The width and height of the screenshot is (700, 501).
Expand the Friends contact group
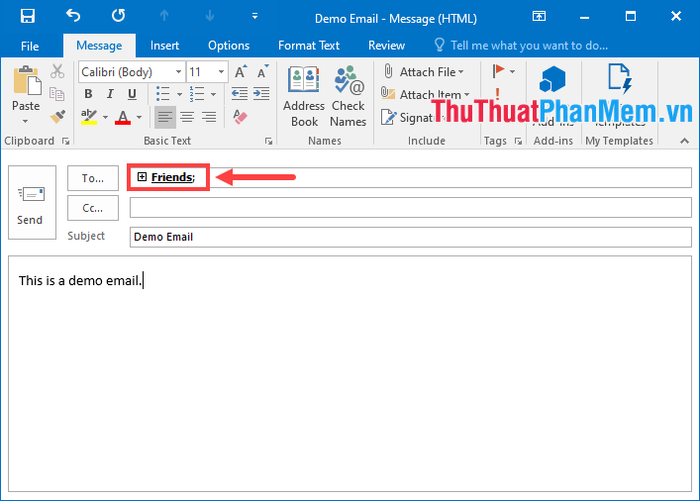pyautogui.click(x=142, y=177)
